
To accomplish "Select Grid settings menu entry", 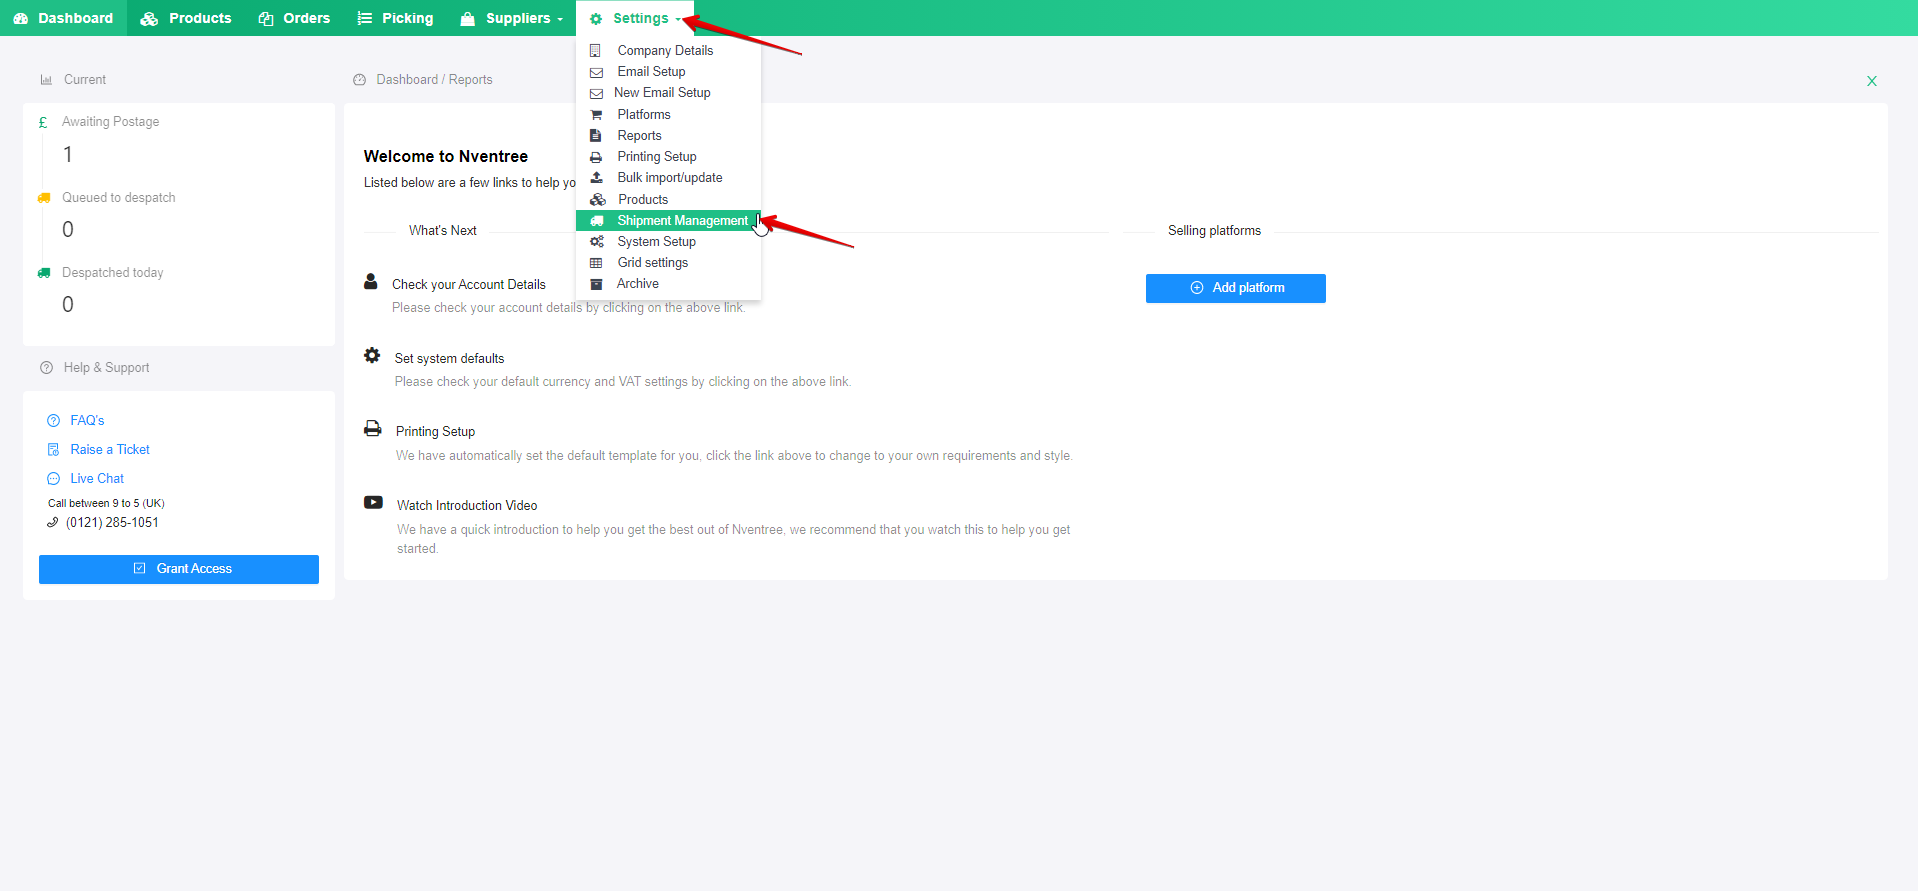I will (x=668, y=262).
